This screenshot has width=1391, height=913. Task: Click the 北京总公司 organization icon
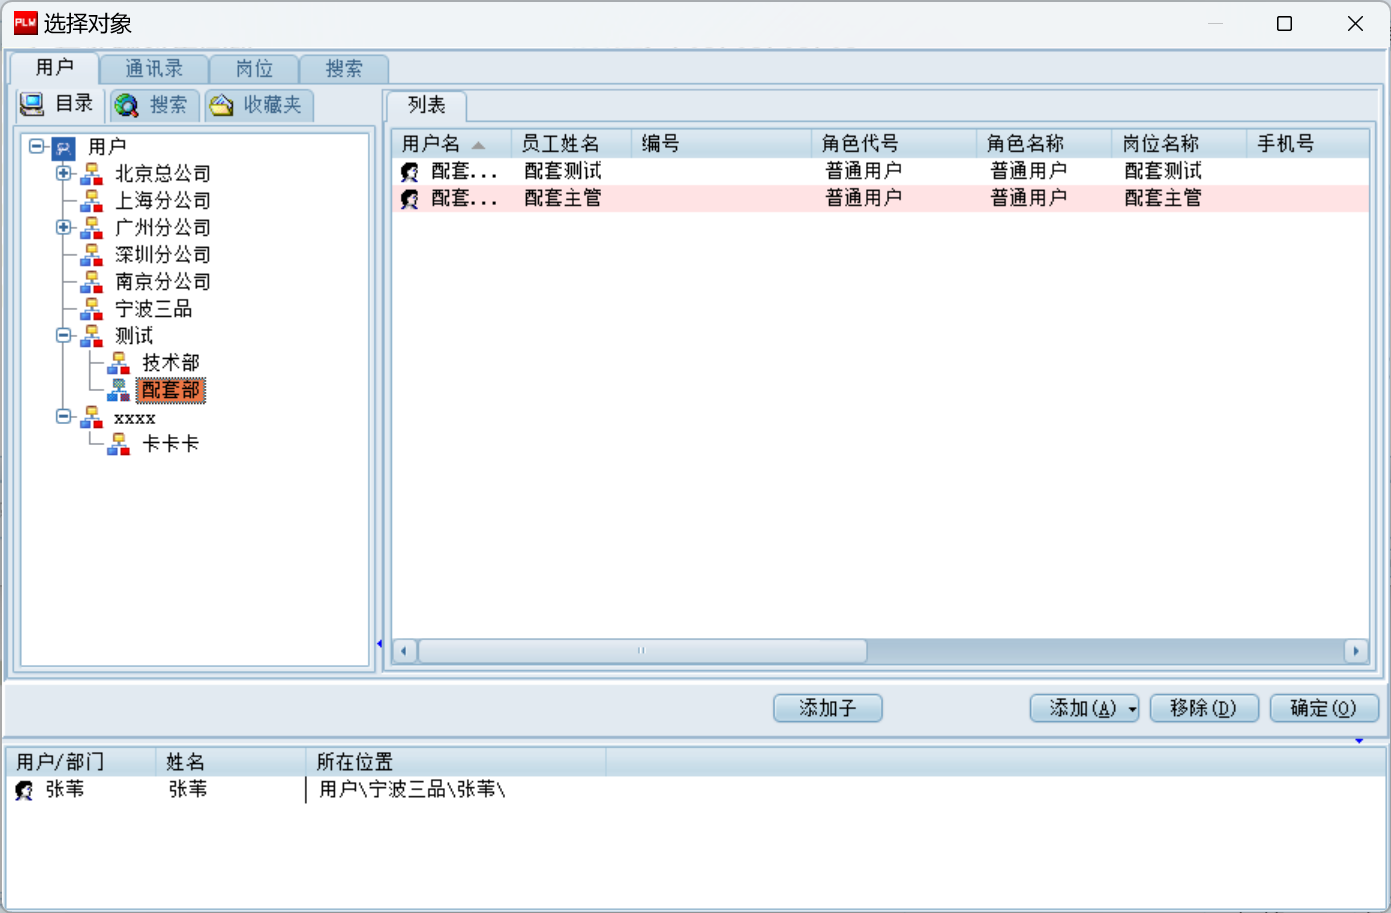tap(91, 174)
